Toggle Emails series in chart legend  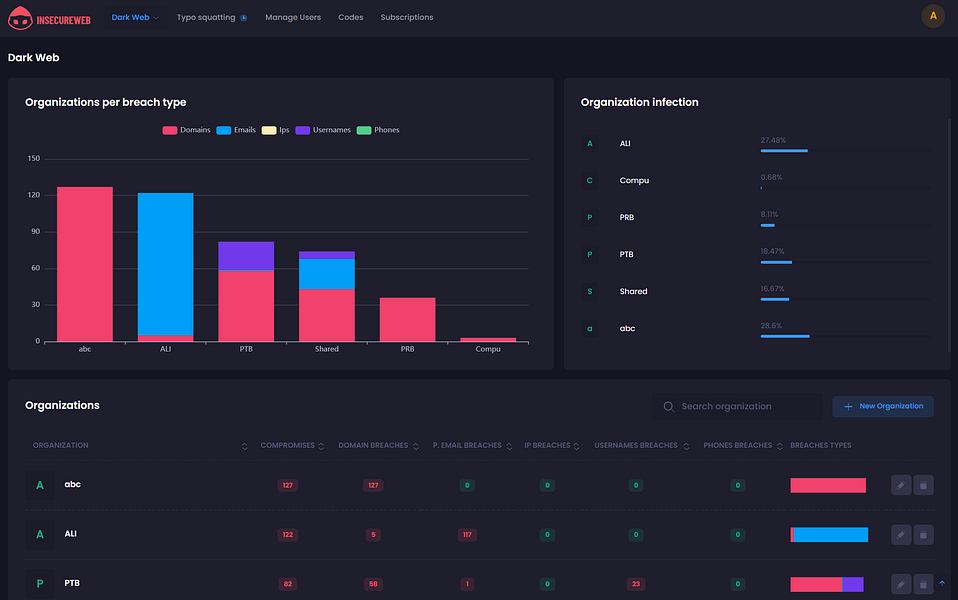pos(236,130)
